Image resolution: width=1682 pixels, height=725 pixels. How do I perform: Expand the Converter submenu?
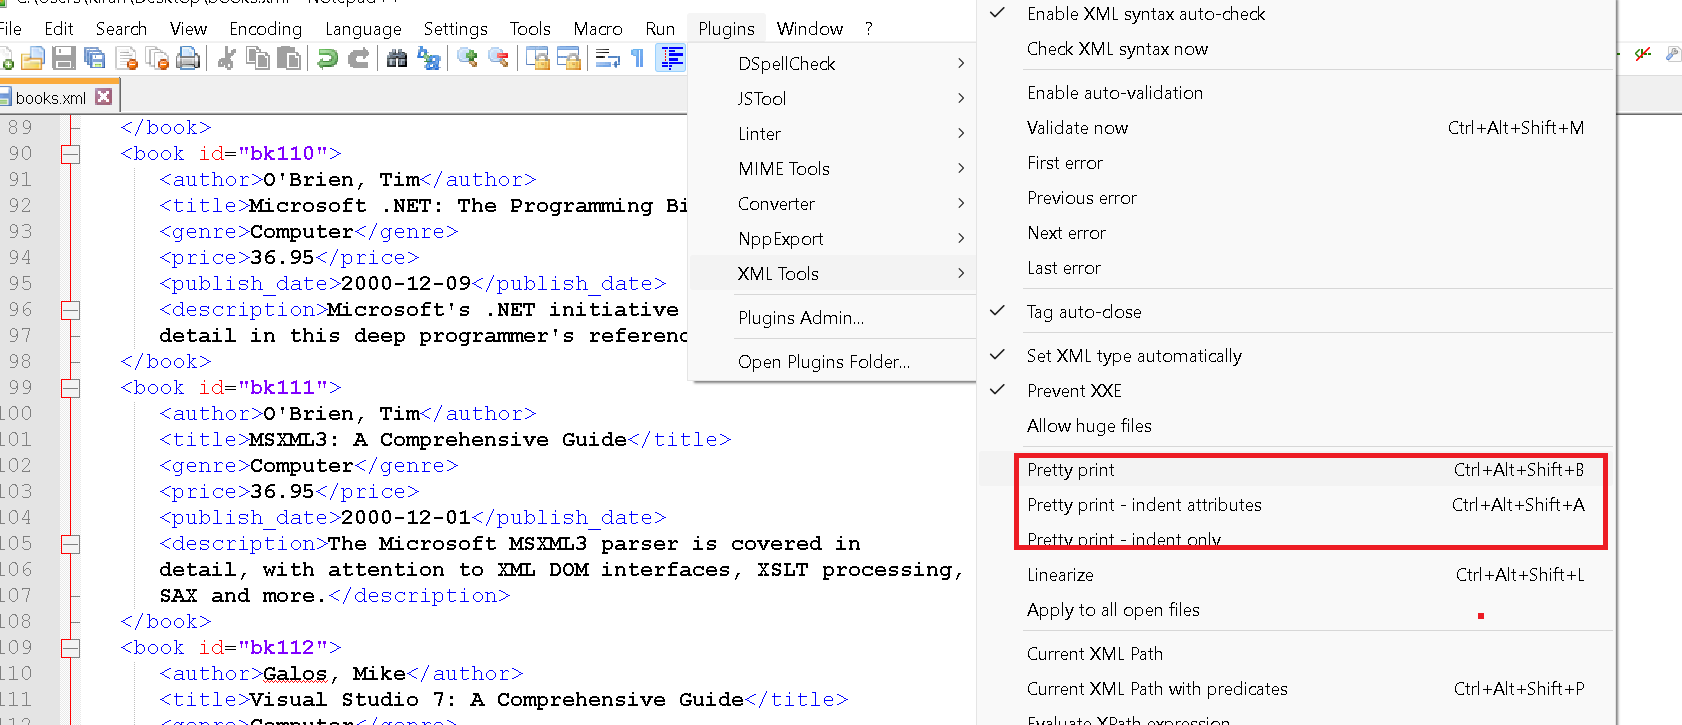pyautogui.click(x=832, y=204)
